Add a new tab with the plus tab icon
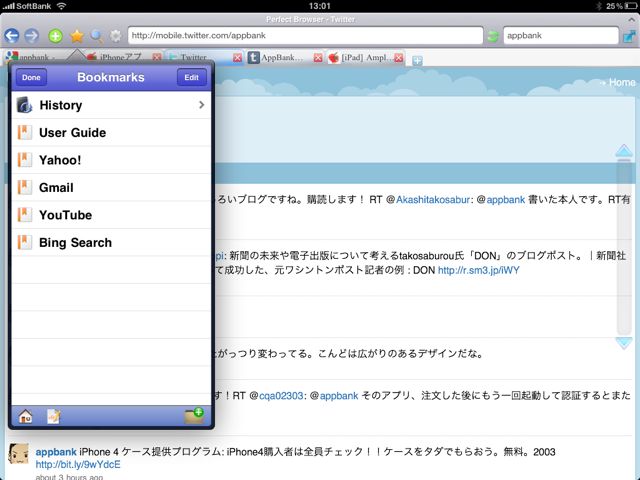The width and height of the screenshot is (640, 480). [417, 61]
